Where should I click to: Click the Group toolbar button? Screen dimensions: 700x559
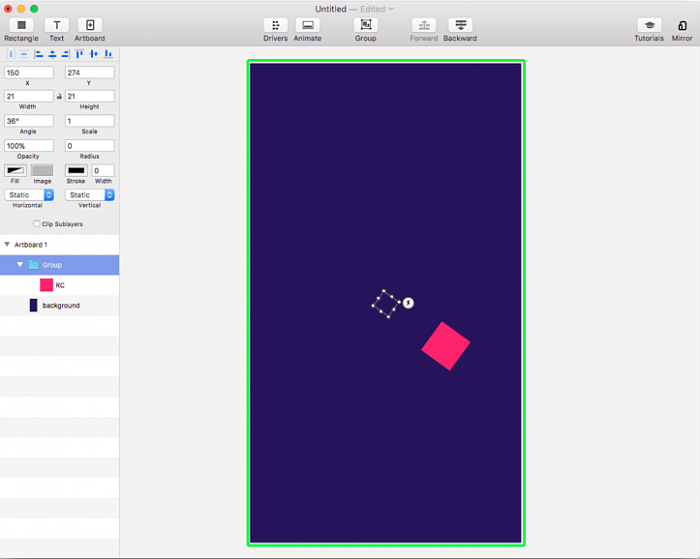pyautogui.click(x=366, y=25)
